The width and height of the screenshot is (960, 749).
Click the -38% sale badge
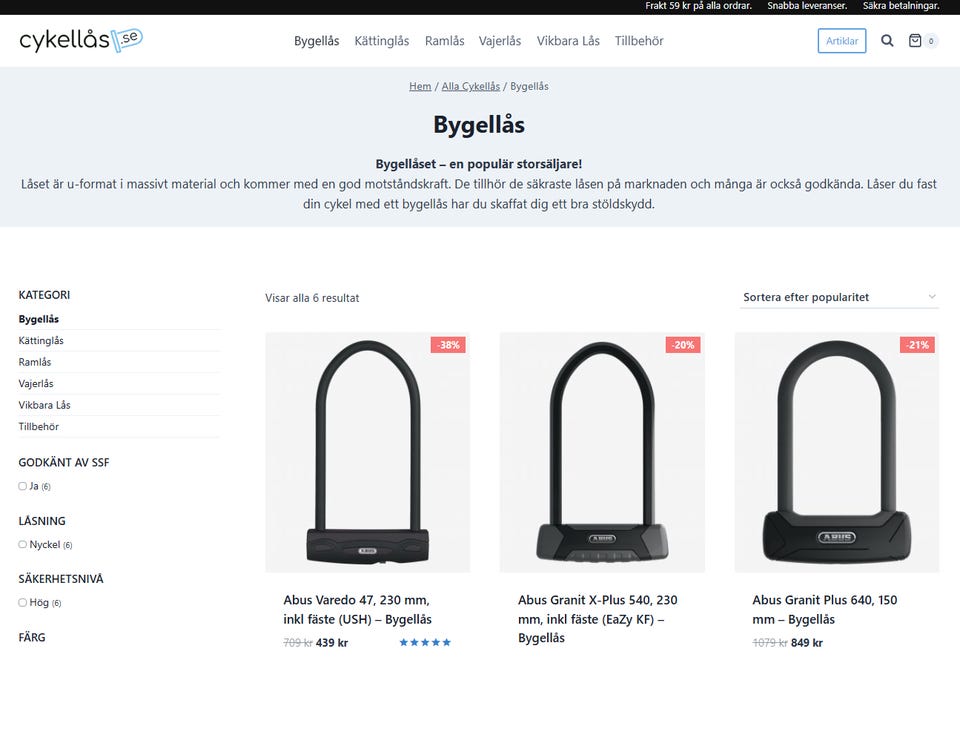448,345
